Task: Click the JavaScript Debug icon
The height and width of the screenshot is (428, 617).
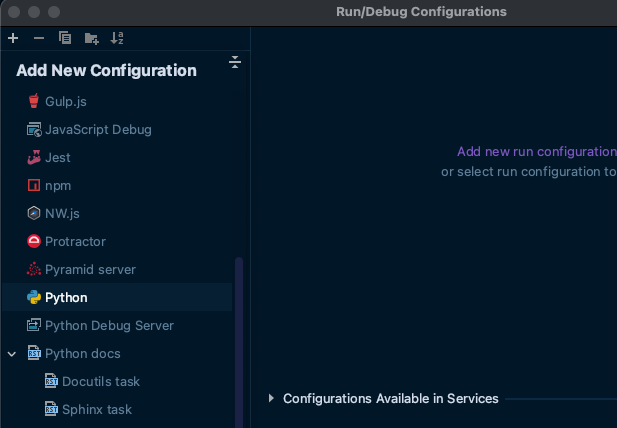Action: tap(34, 129)
